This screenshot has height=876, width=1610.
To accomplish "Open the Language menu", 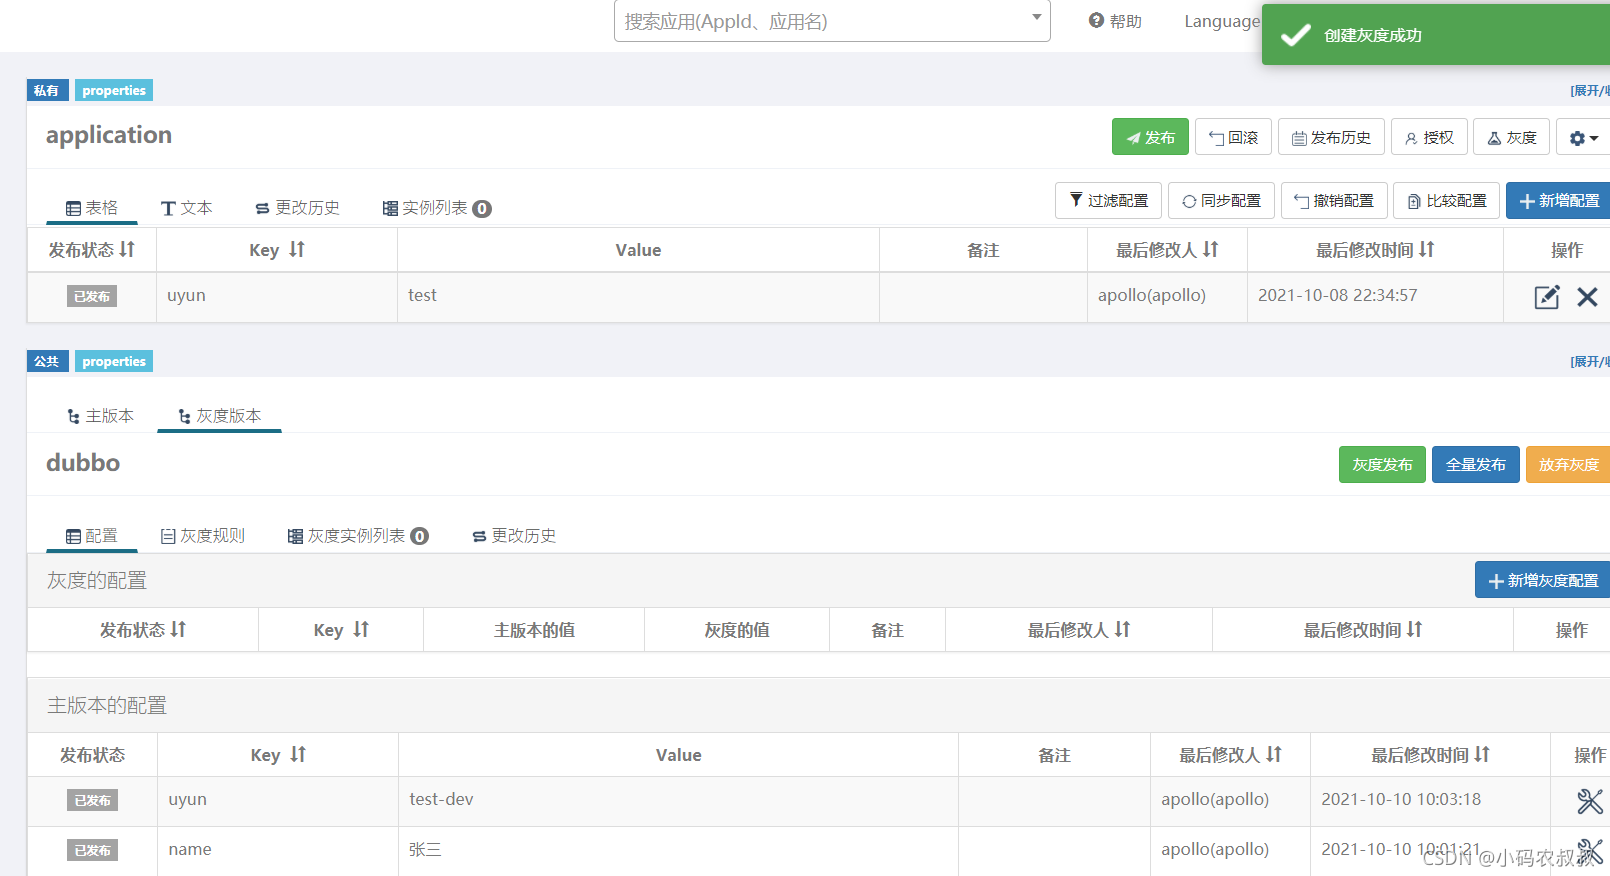I will pos(1222,21).
